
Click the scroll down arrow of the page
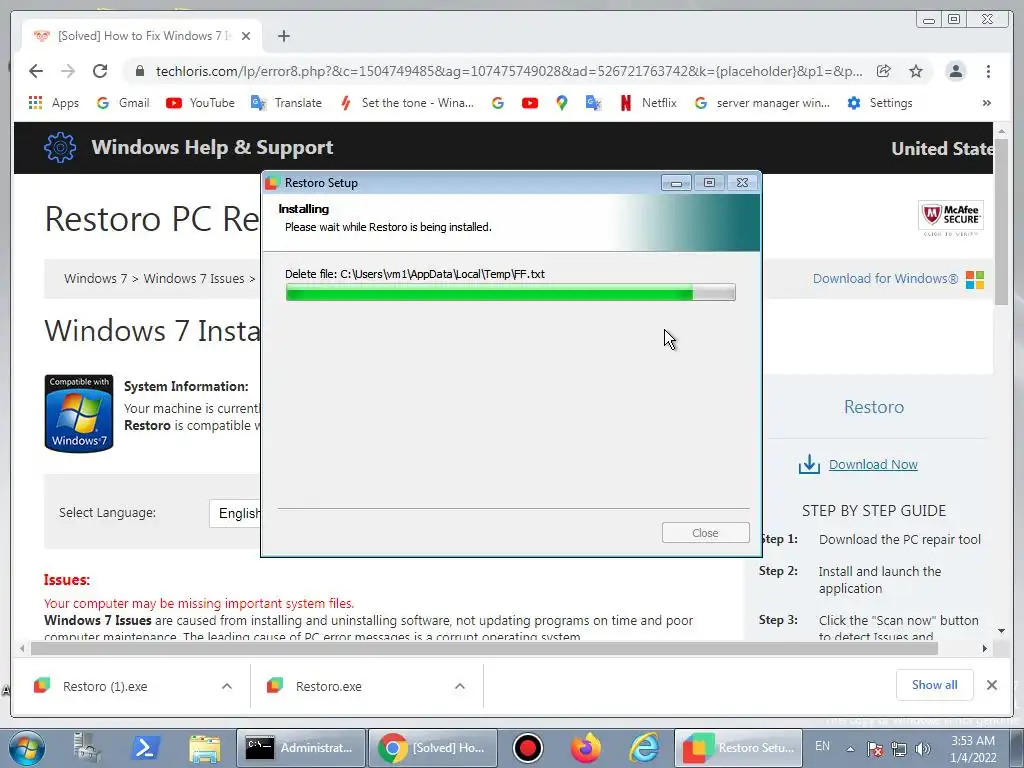1002,631
